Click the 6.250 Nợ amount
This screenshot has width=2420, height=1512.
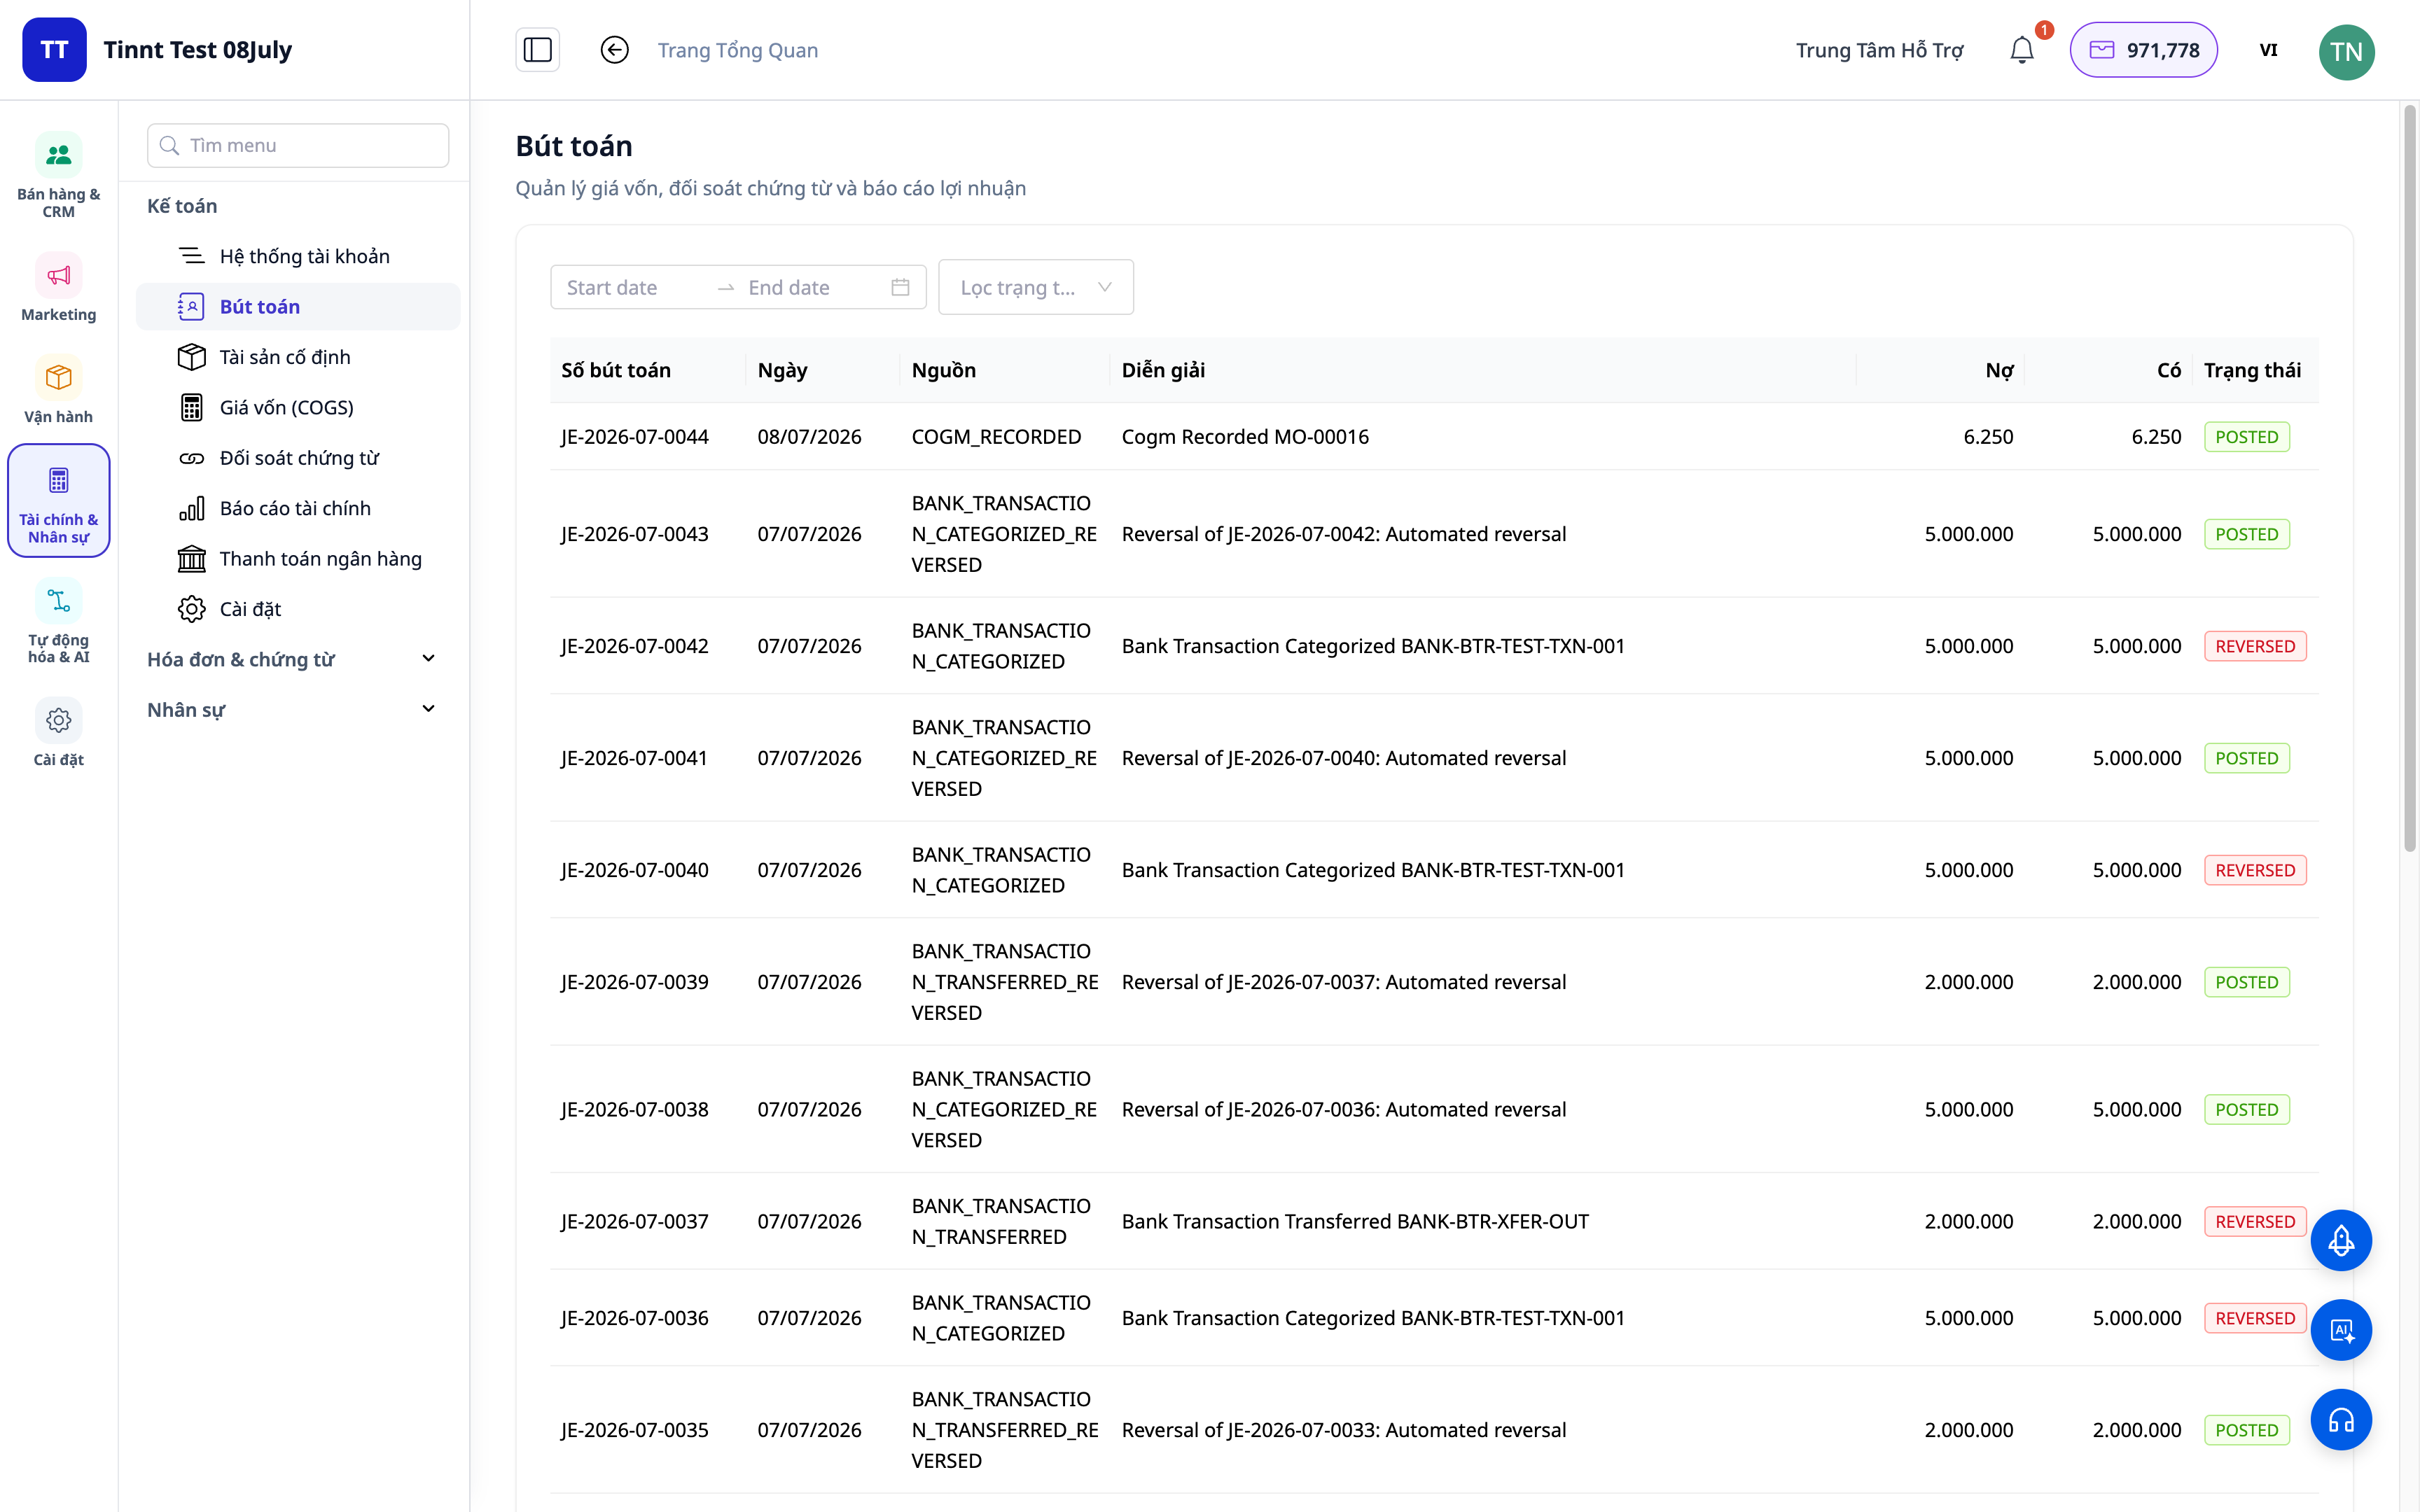[1988, 436]
